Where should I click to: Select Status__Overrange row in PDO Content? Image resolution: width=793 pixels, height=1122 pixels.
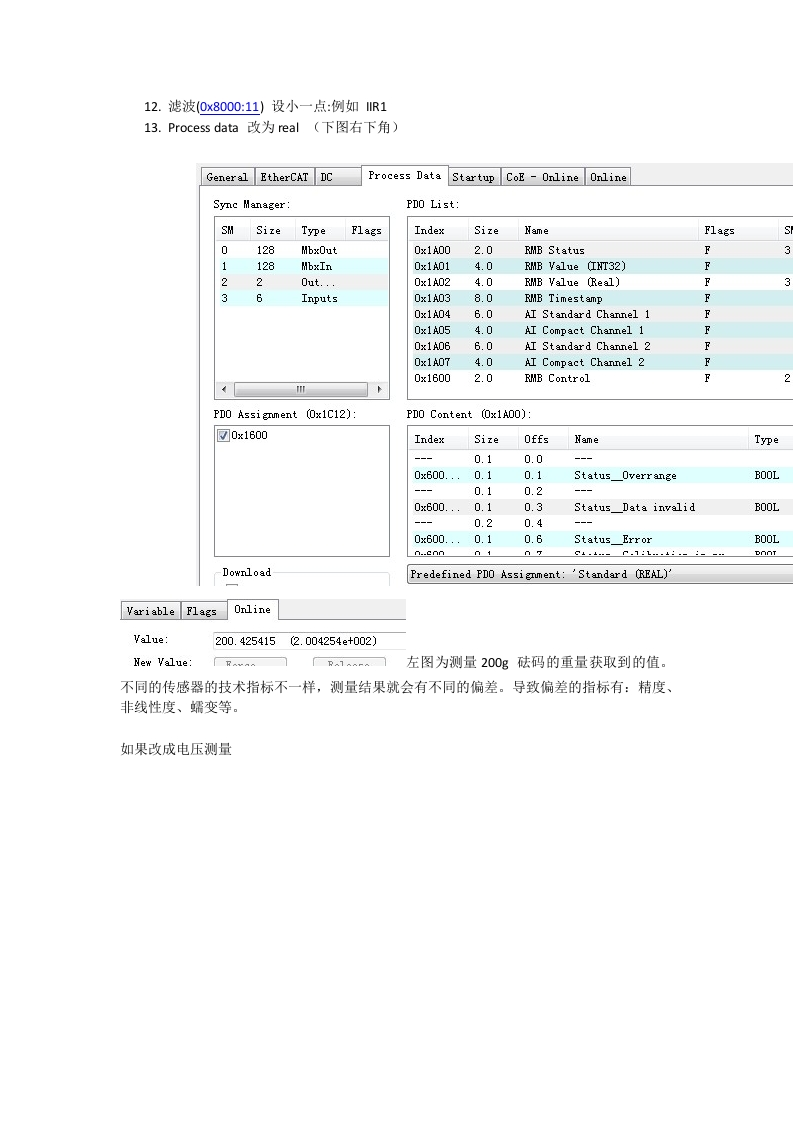(x=624, y=475)
